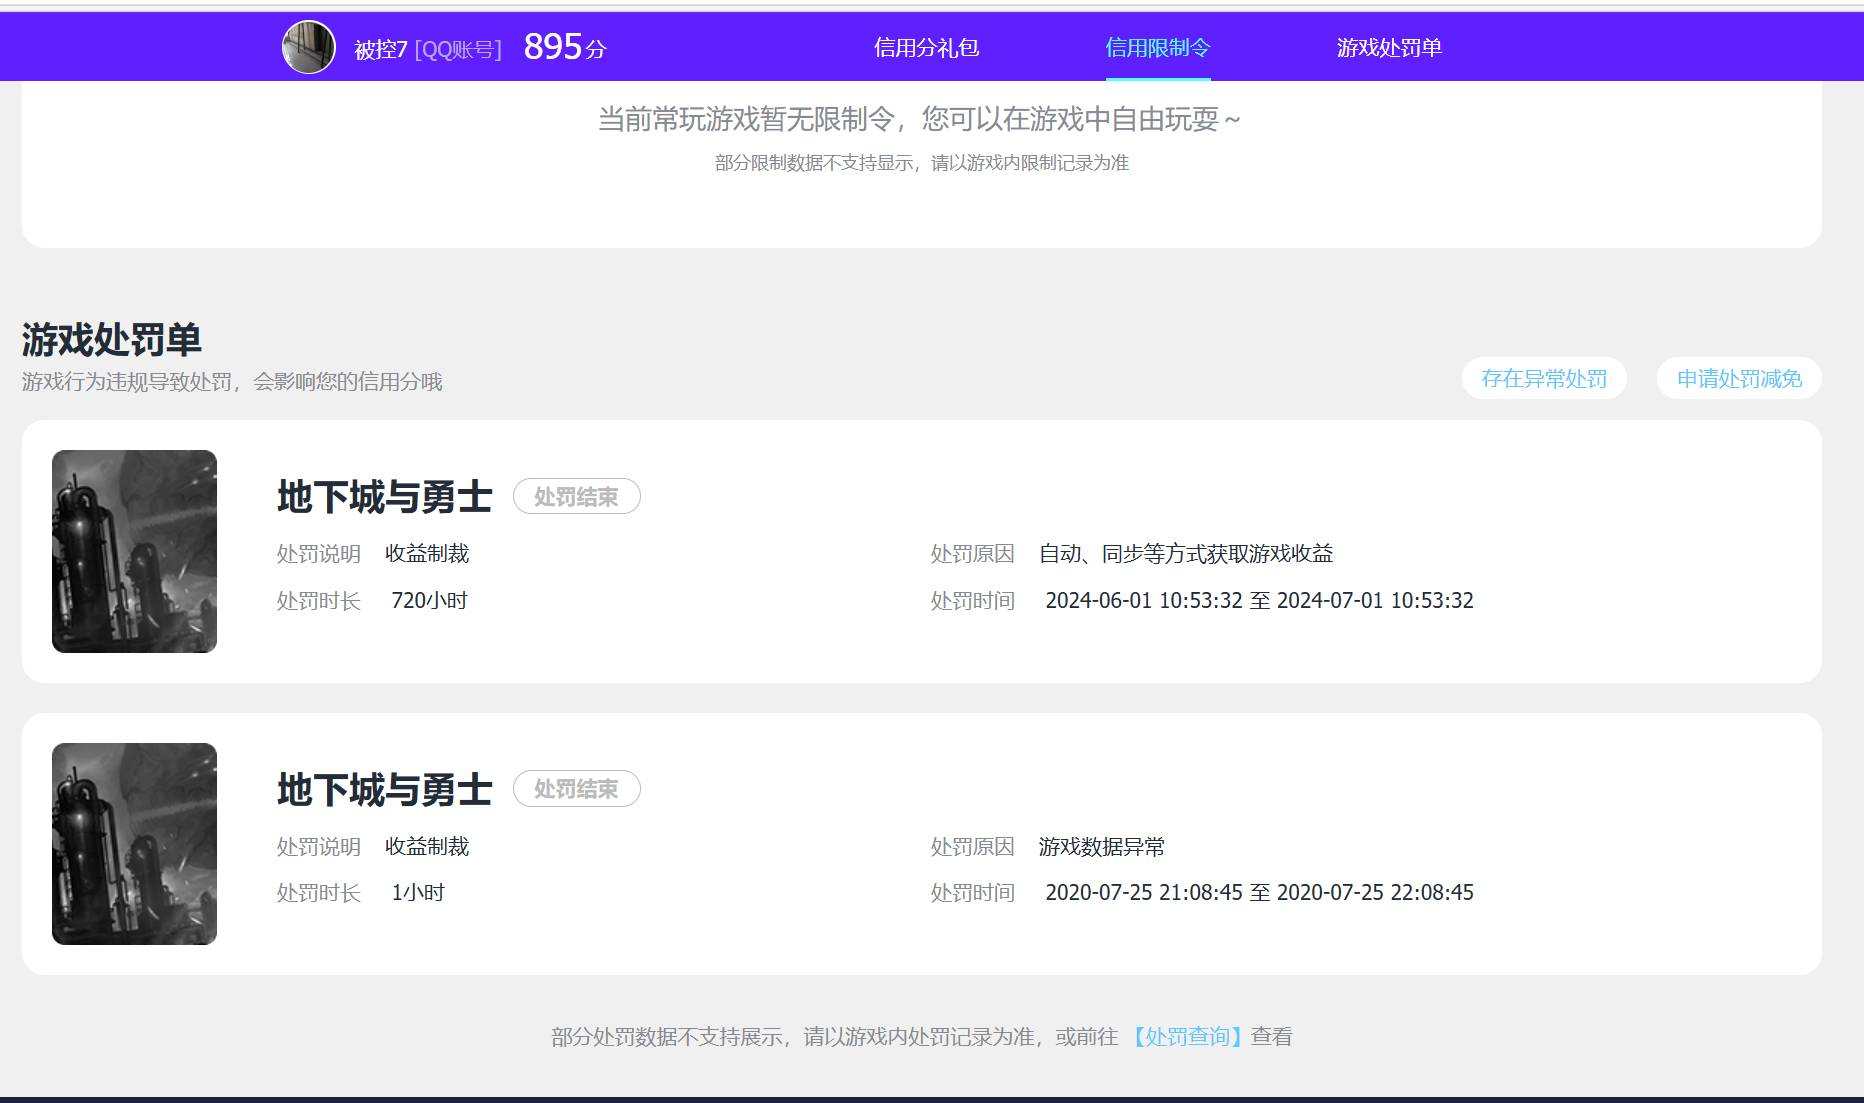
Task: Click the game thumbnail of the 720小时 penalty
Action: (x=134, y=551)
